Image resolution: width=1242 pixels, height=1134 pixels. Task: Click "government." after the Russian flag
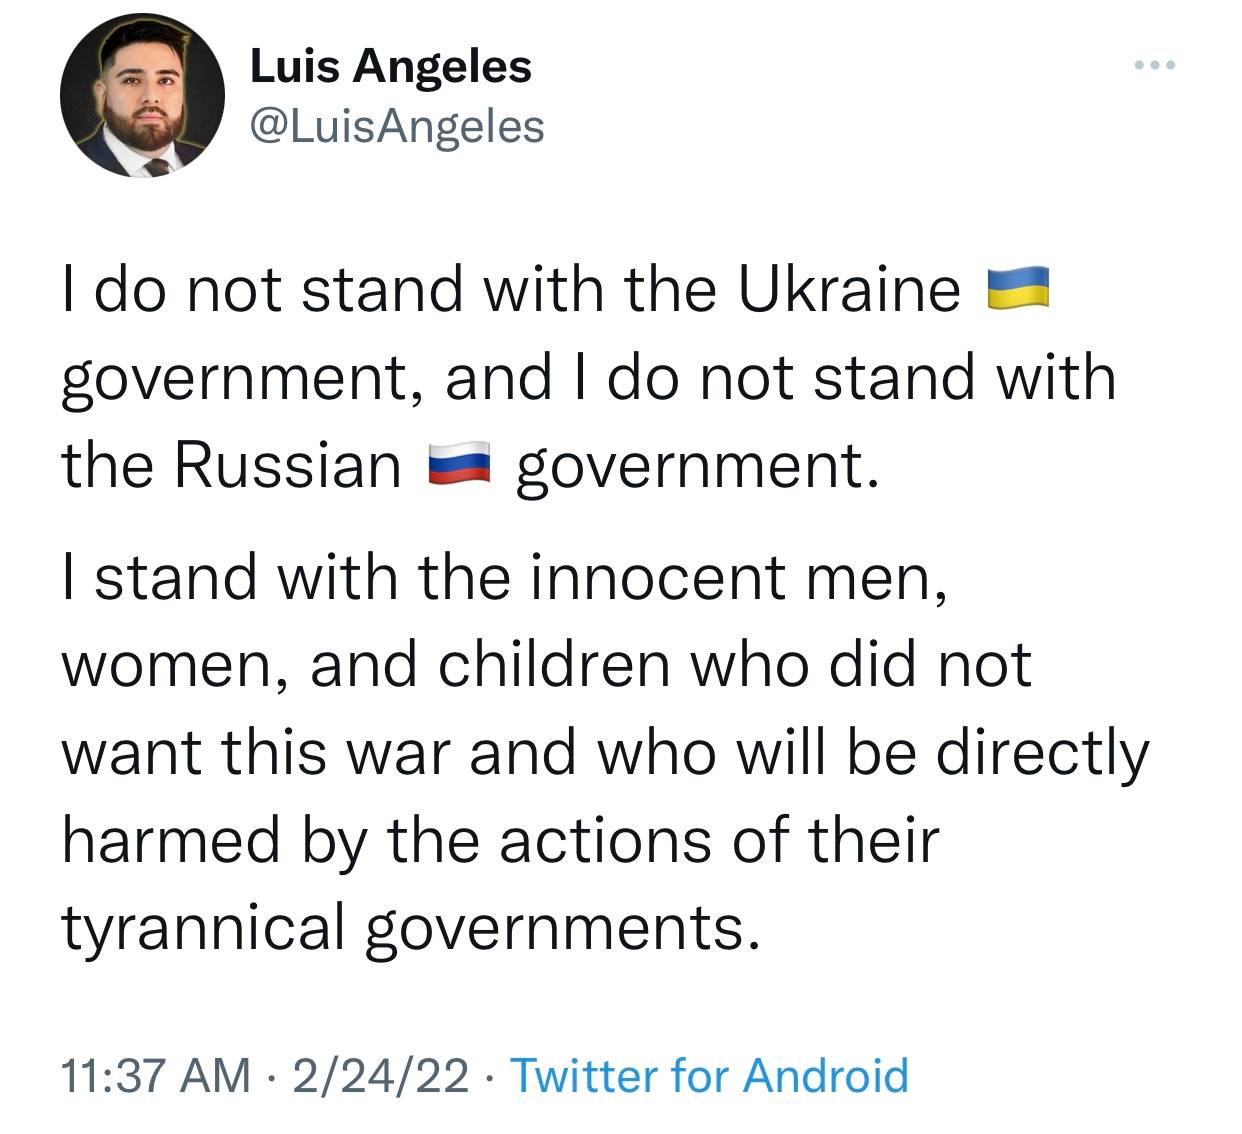coord(697,467)
